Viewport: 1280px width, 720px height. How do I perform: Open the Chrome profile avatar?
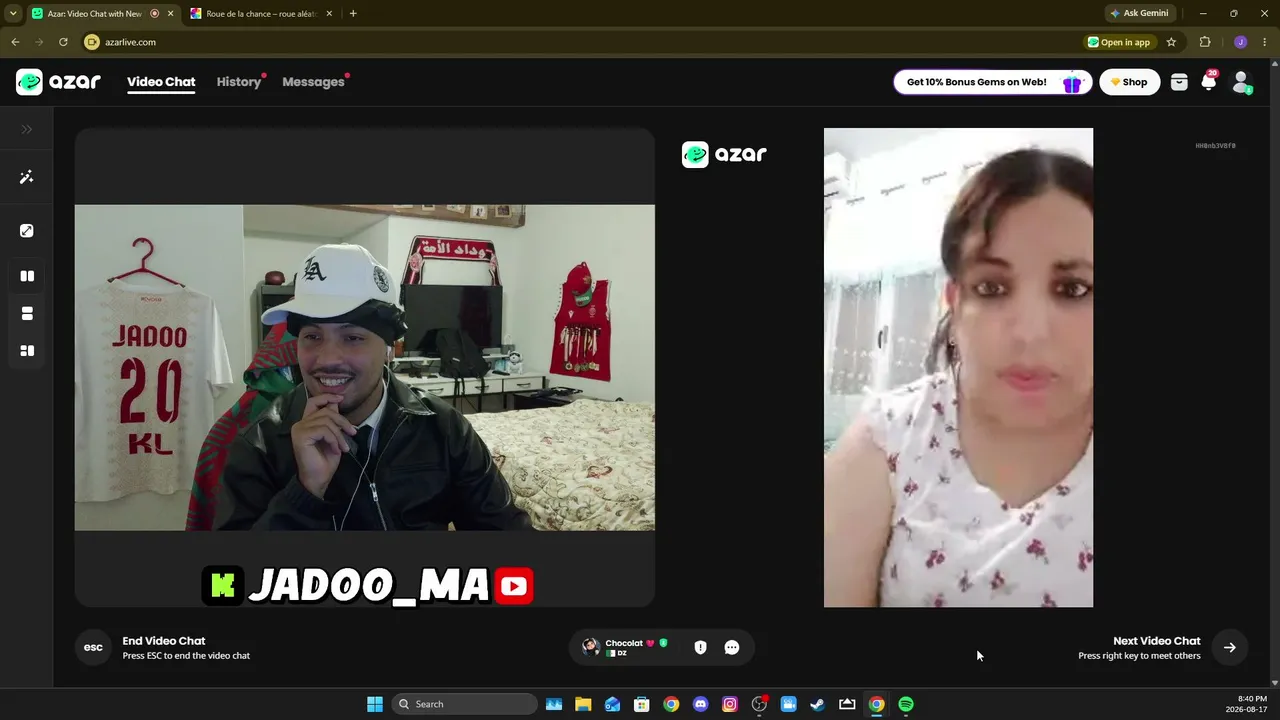pyautogui.click(x=1241, y=42)
